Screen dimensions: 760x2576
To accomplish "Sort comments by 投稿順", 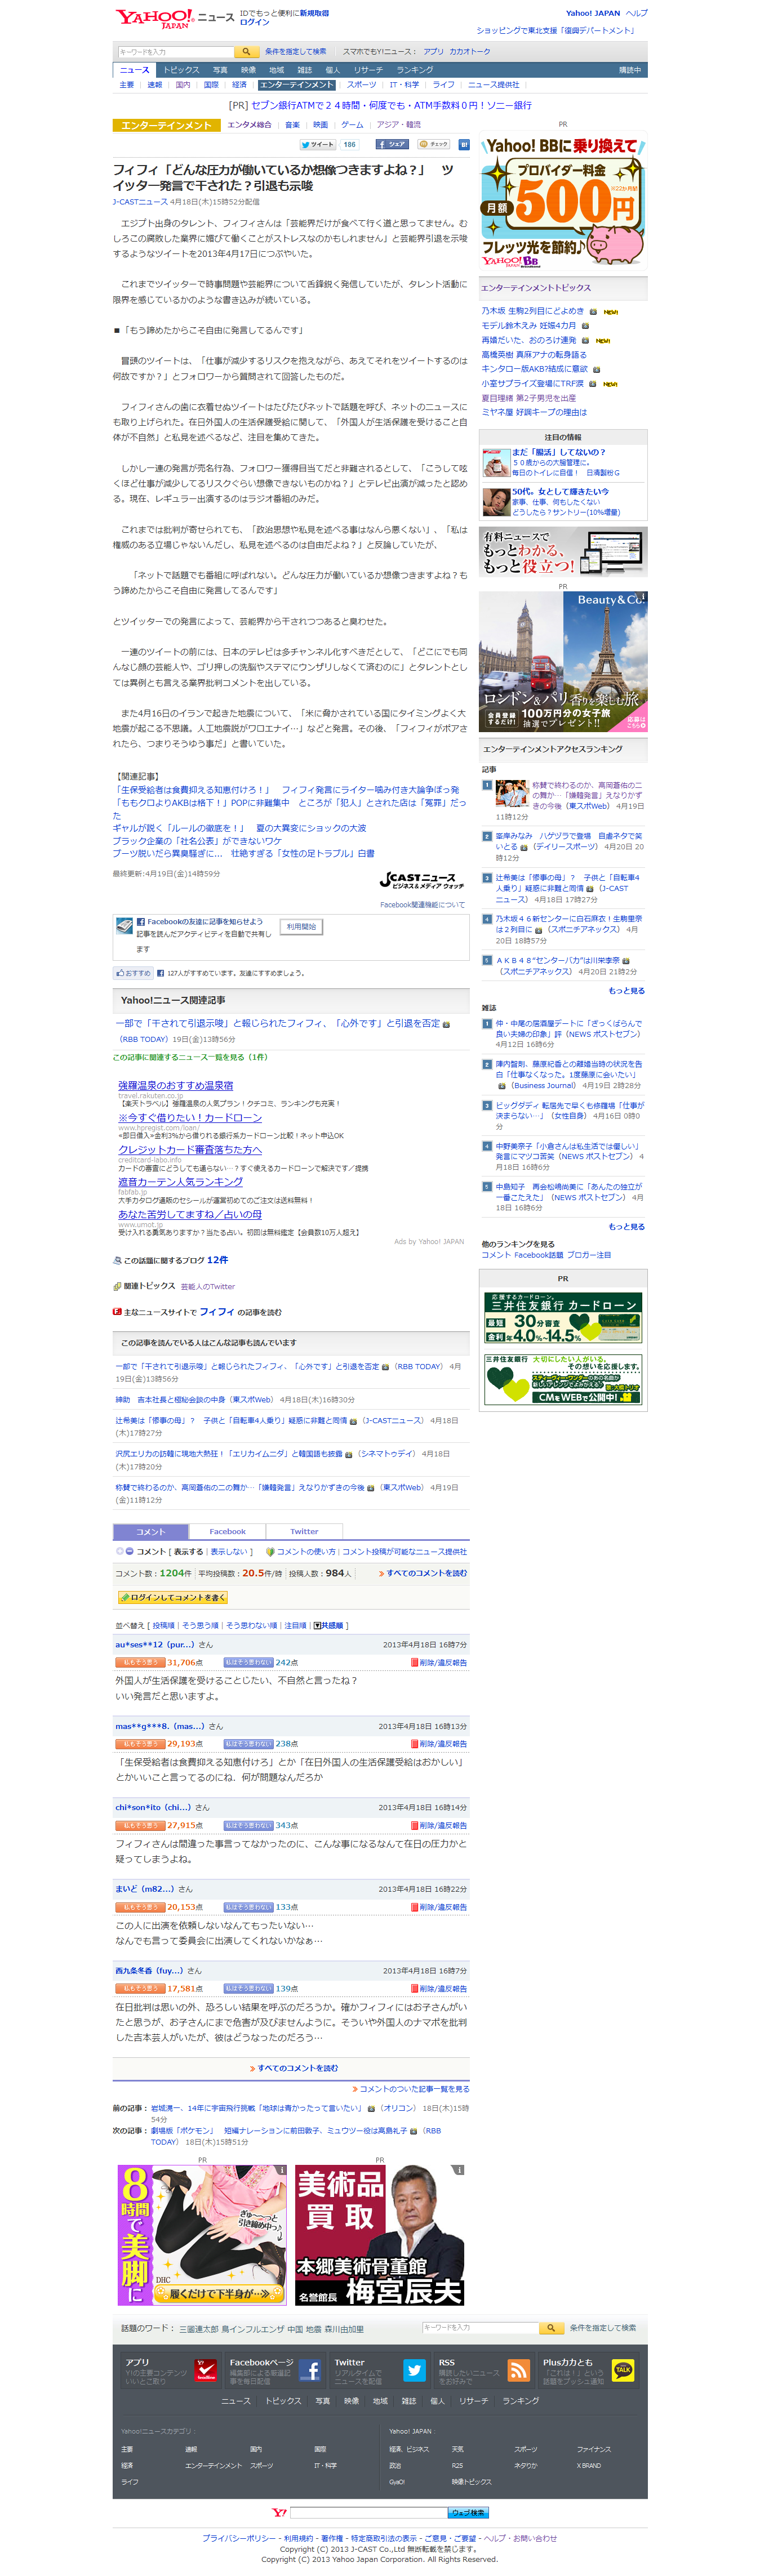I will 163,1625.
